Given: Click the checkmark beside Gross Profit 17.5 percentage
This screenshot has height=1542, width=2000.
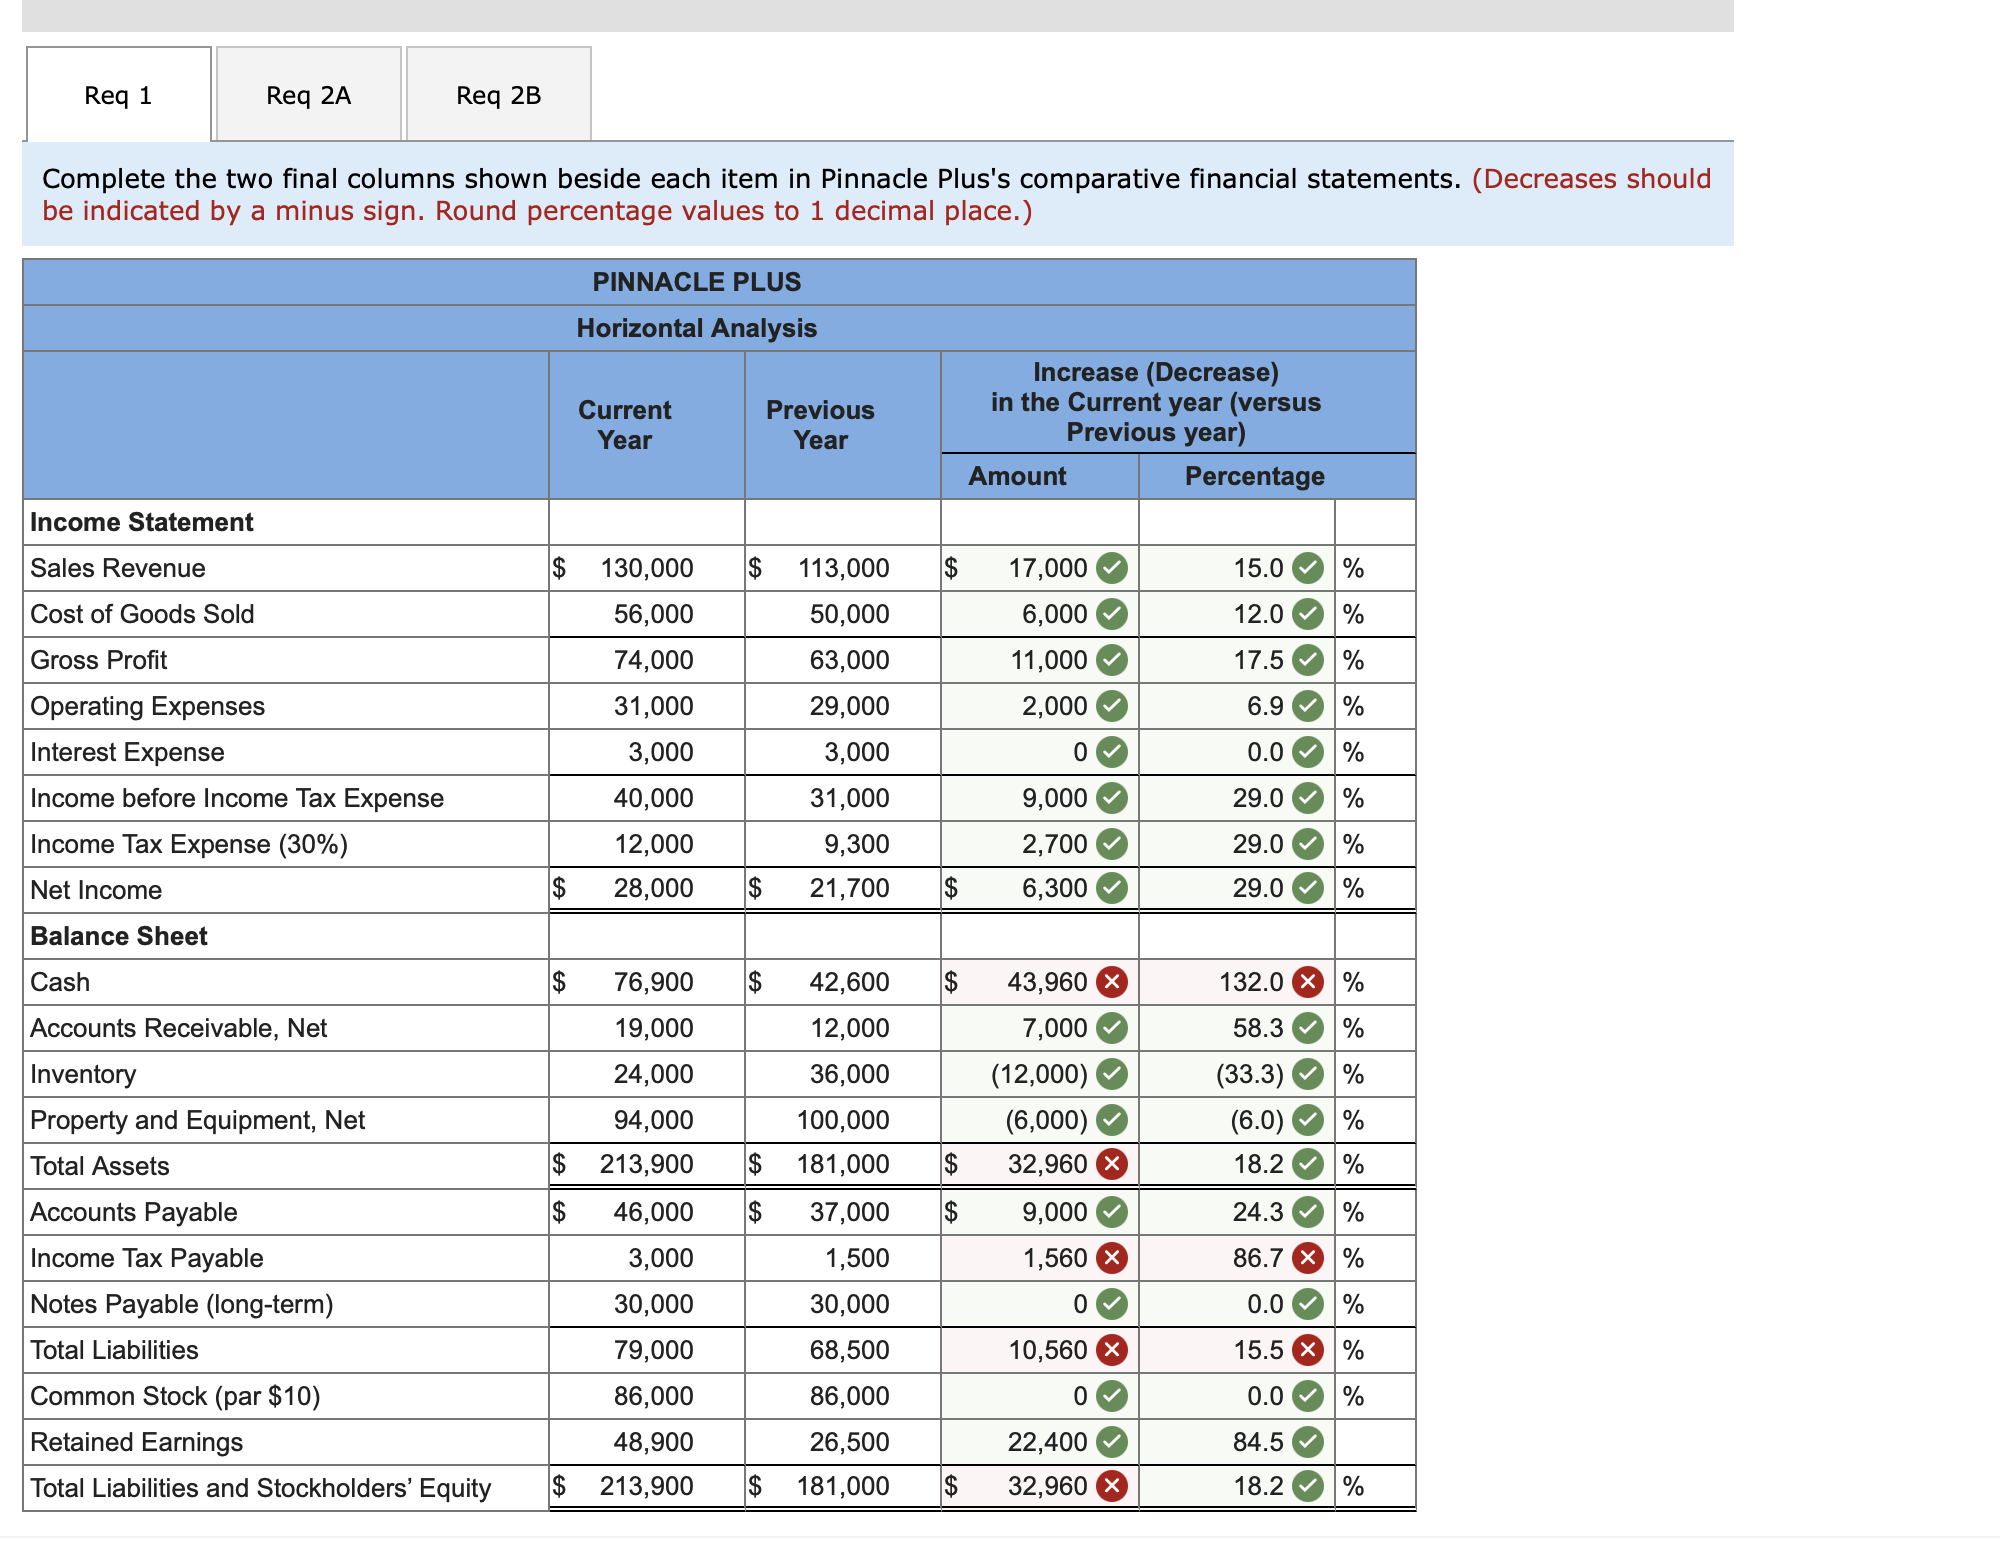Looking at the screenshot, I should click(1307, 660).
